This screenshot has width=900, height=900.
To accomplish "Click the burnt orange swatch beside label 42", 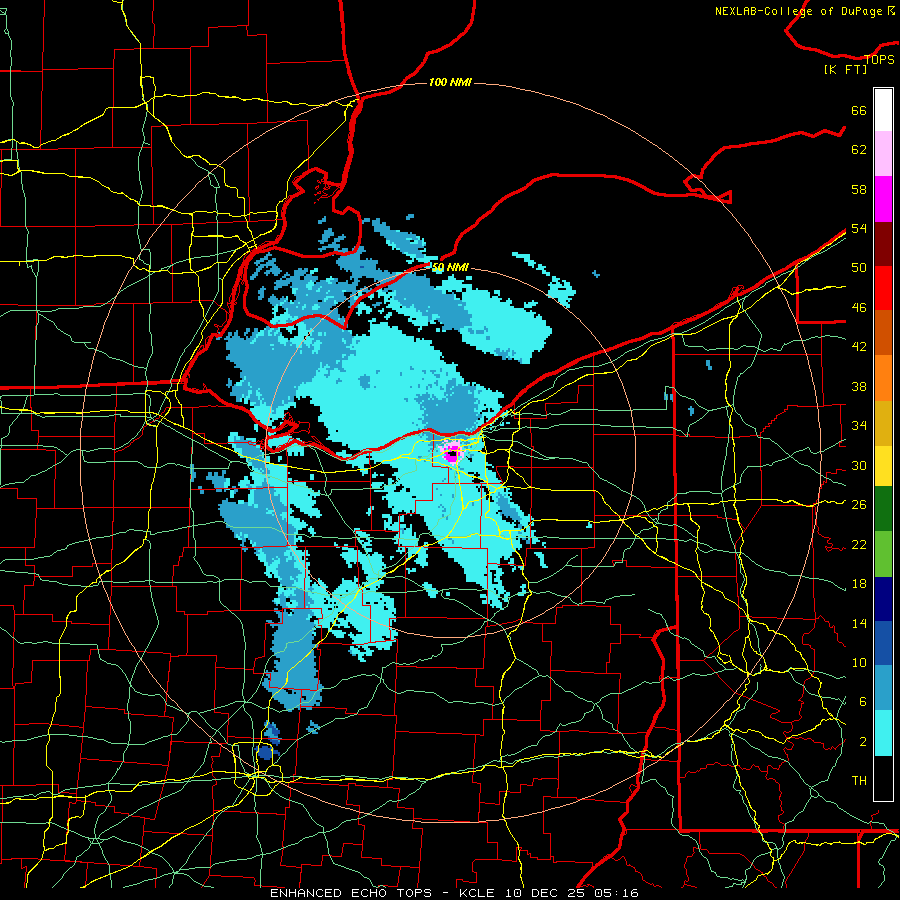I will tap(883, 333).
